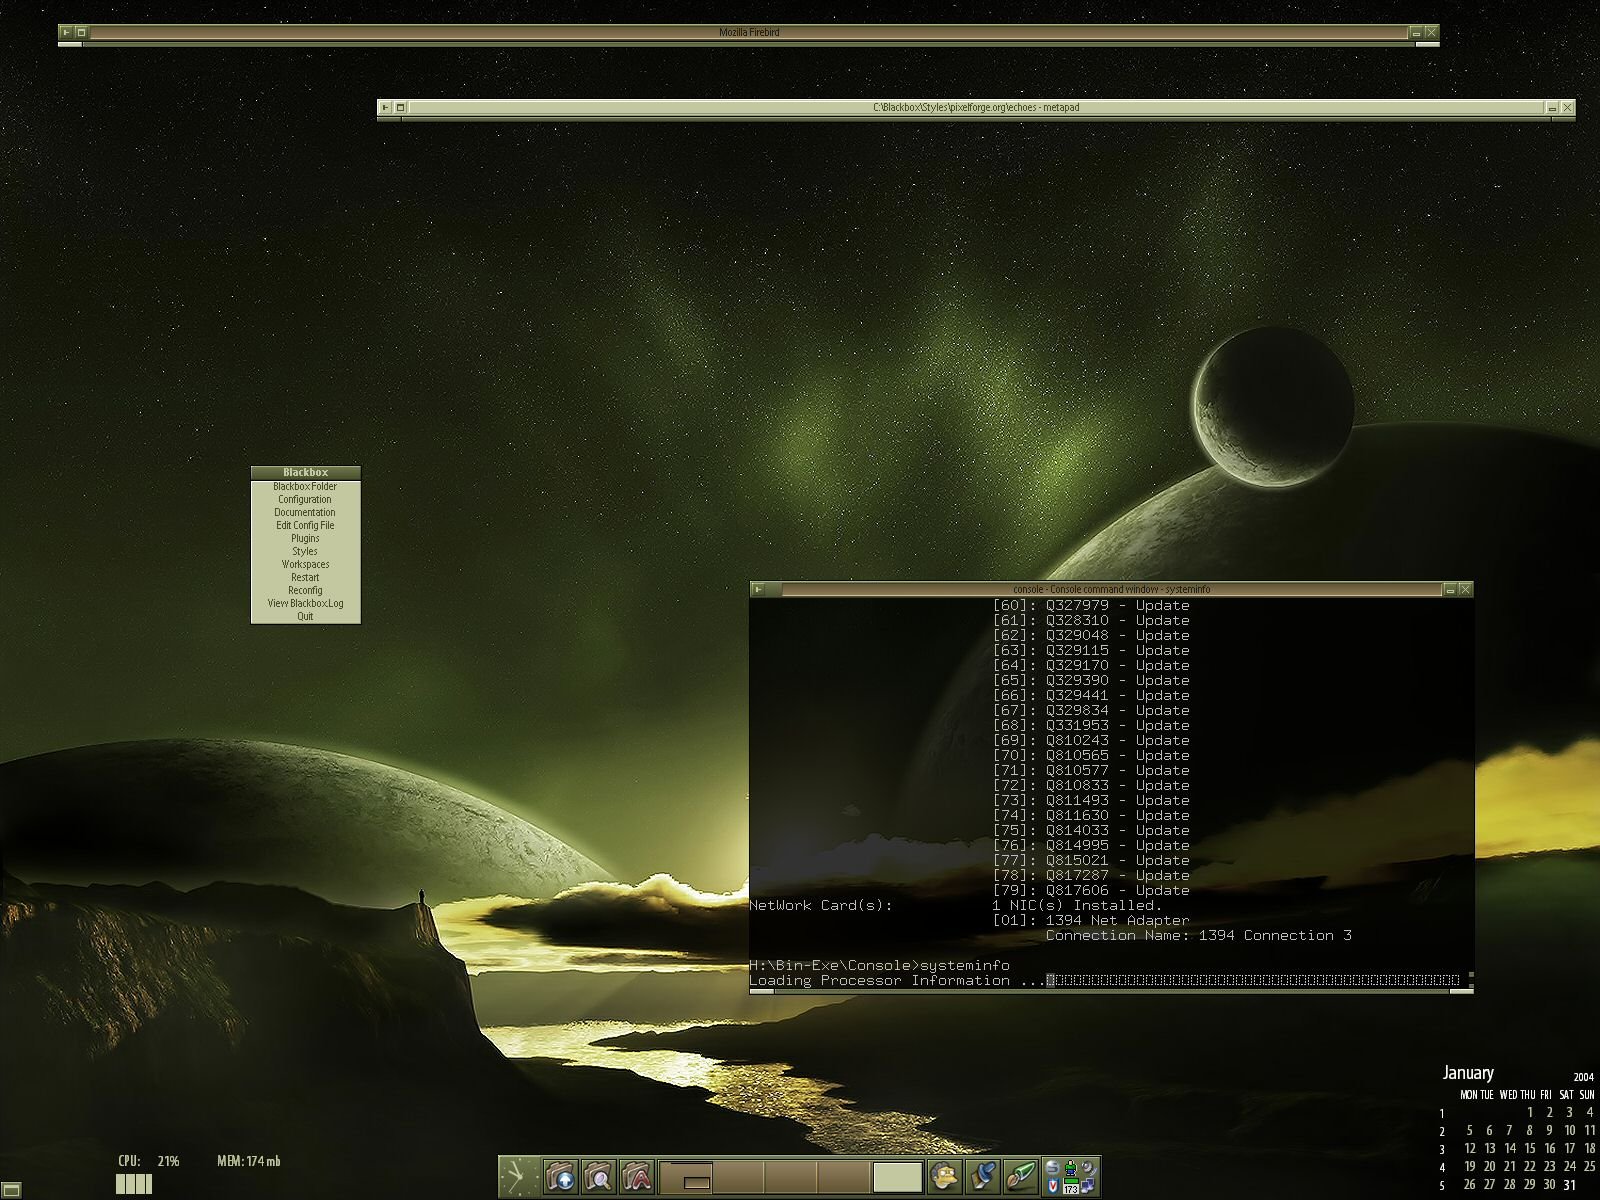Image resolution: width=1600 pixels, height=1200 pixels.
Task: Minimize the console command window
Action: coord(1451,589)
